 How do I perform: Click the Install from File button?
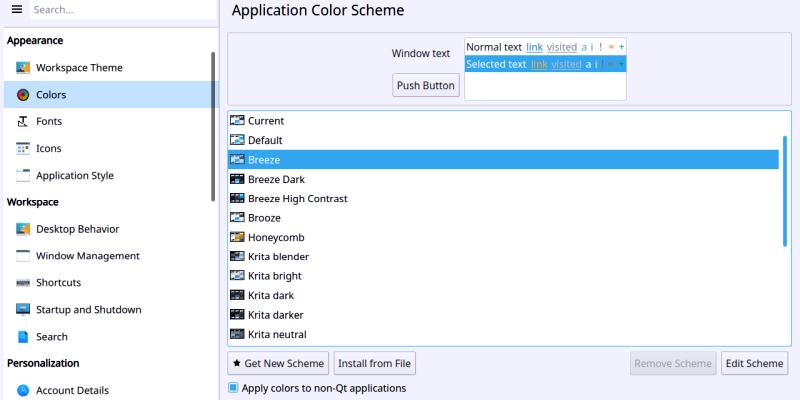(x=375, y=363)
